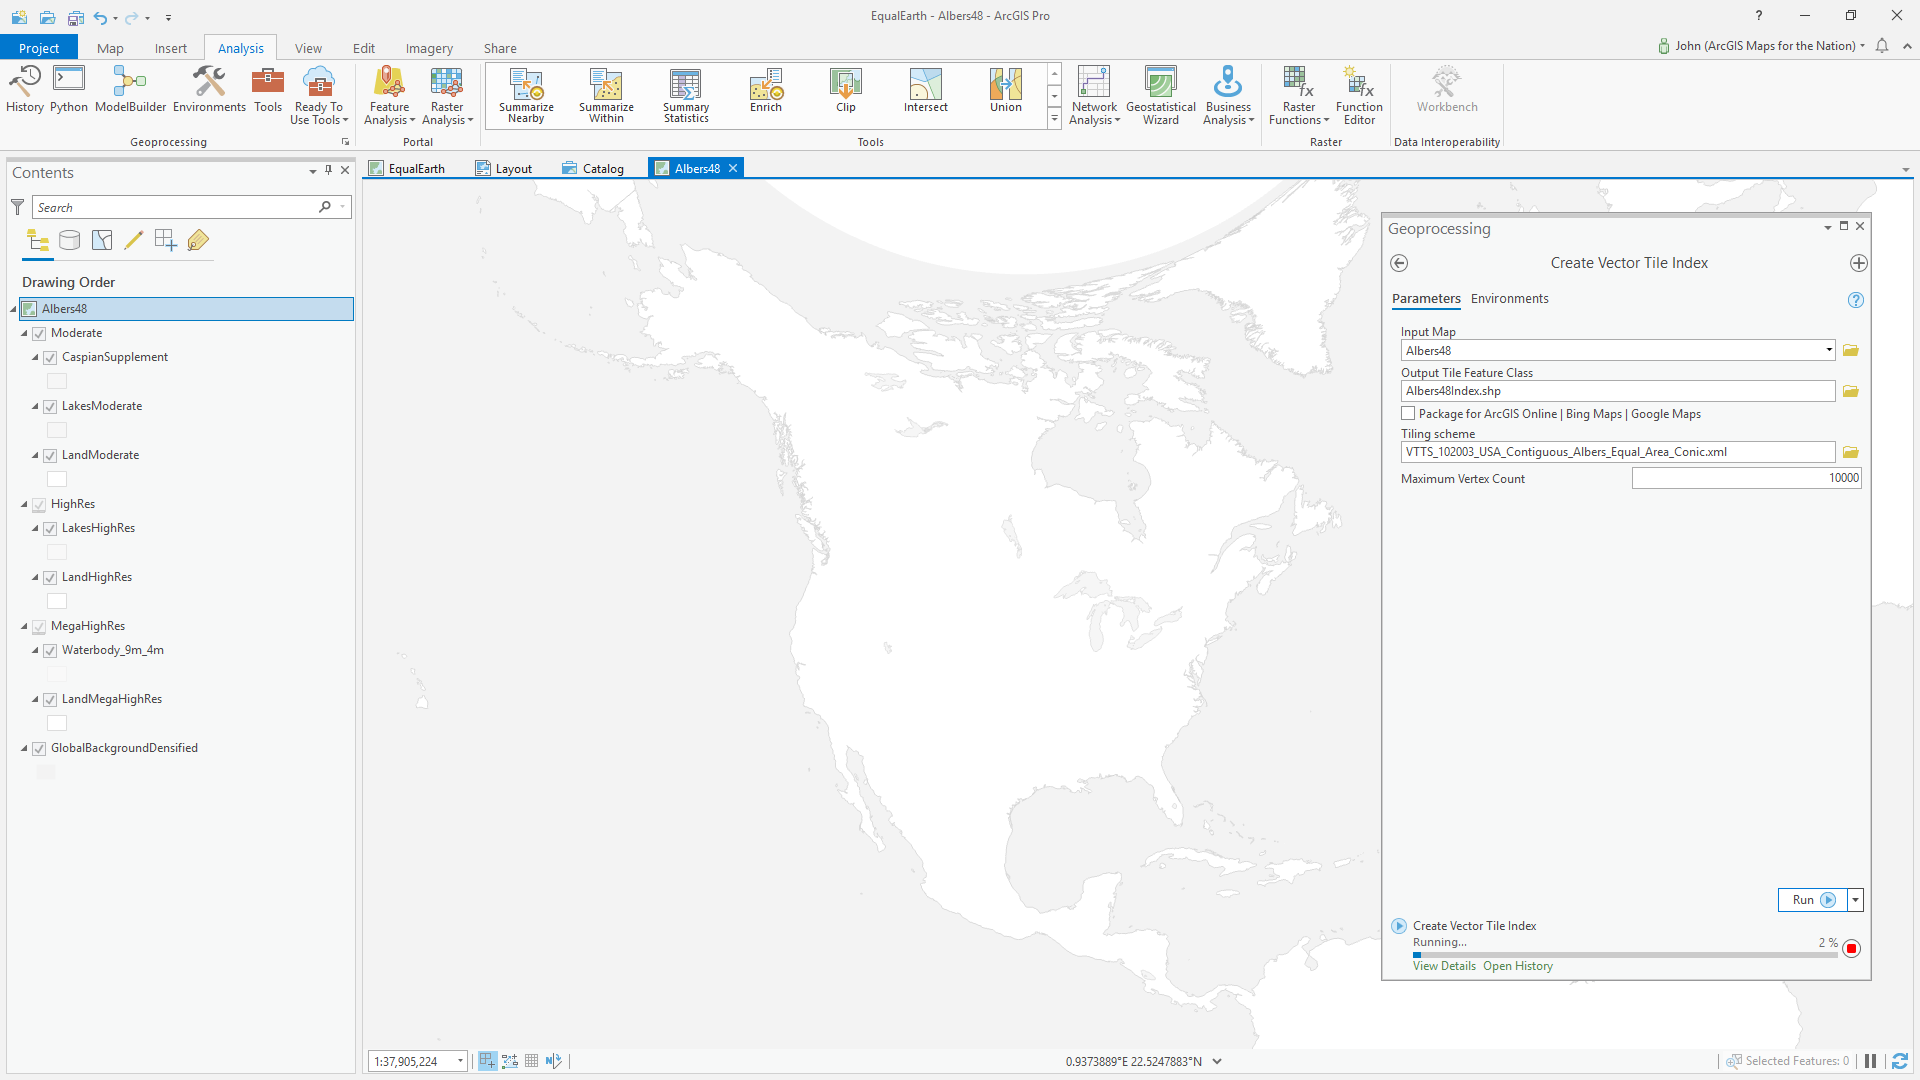
Task: Open geoprocessing Environments
Action: (209, 90)
